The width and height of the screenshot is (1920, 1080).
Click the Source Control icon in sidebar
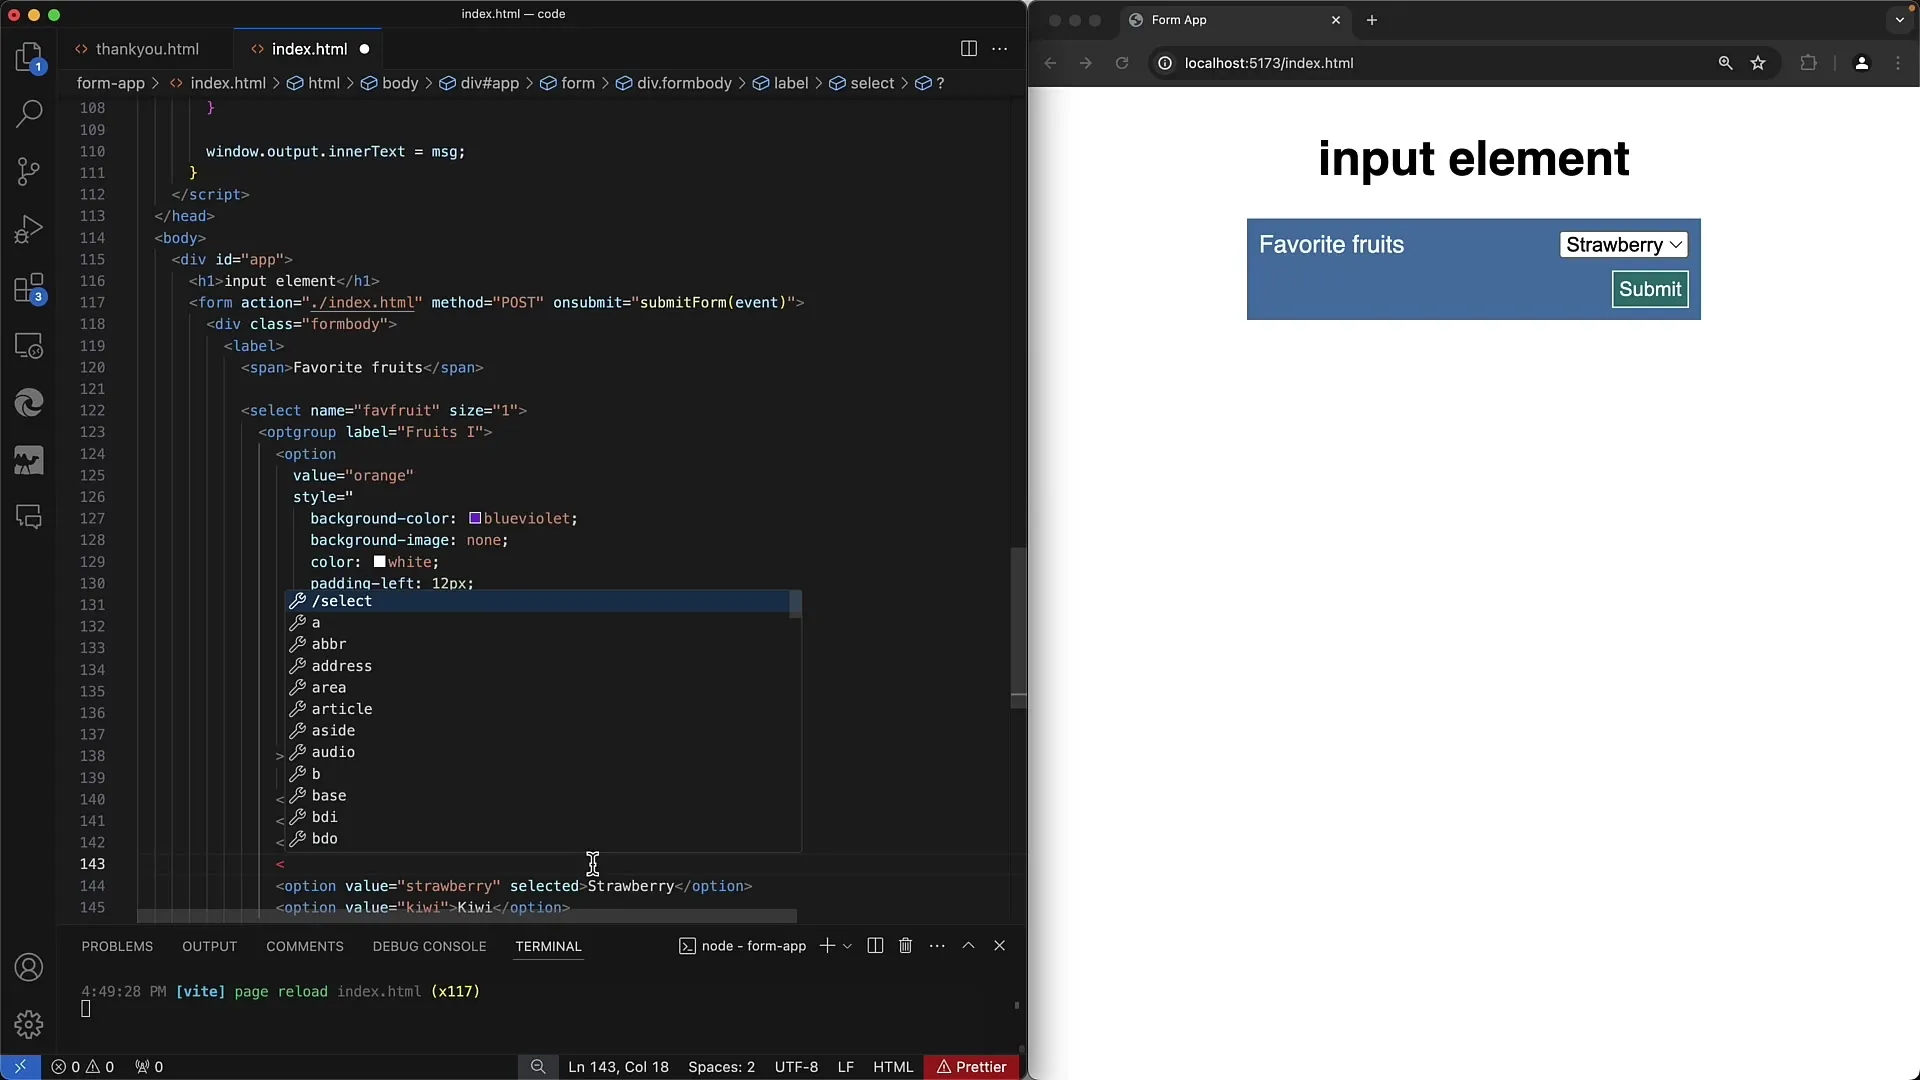(29, 173)
